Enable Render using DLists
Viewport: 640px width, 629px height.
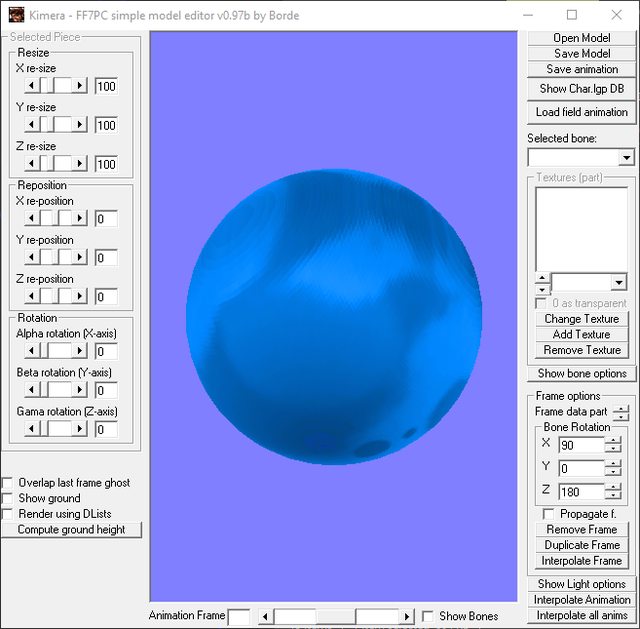(x=7, y=514)
